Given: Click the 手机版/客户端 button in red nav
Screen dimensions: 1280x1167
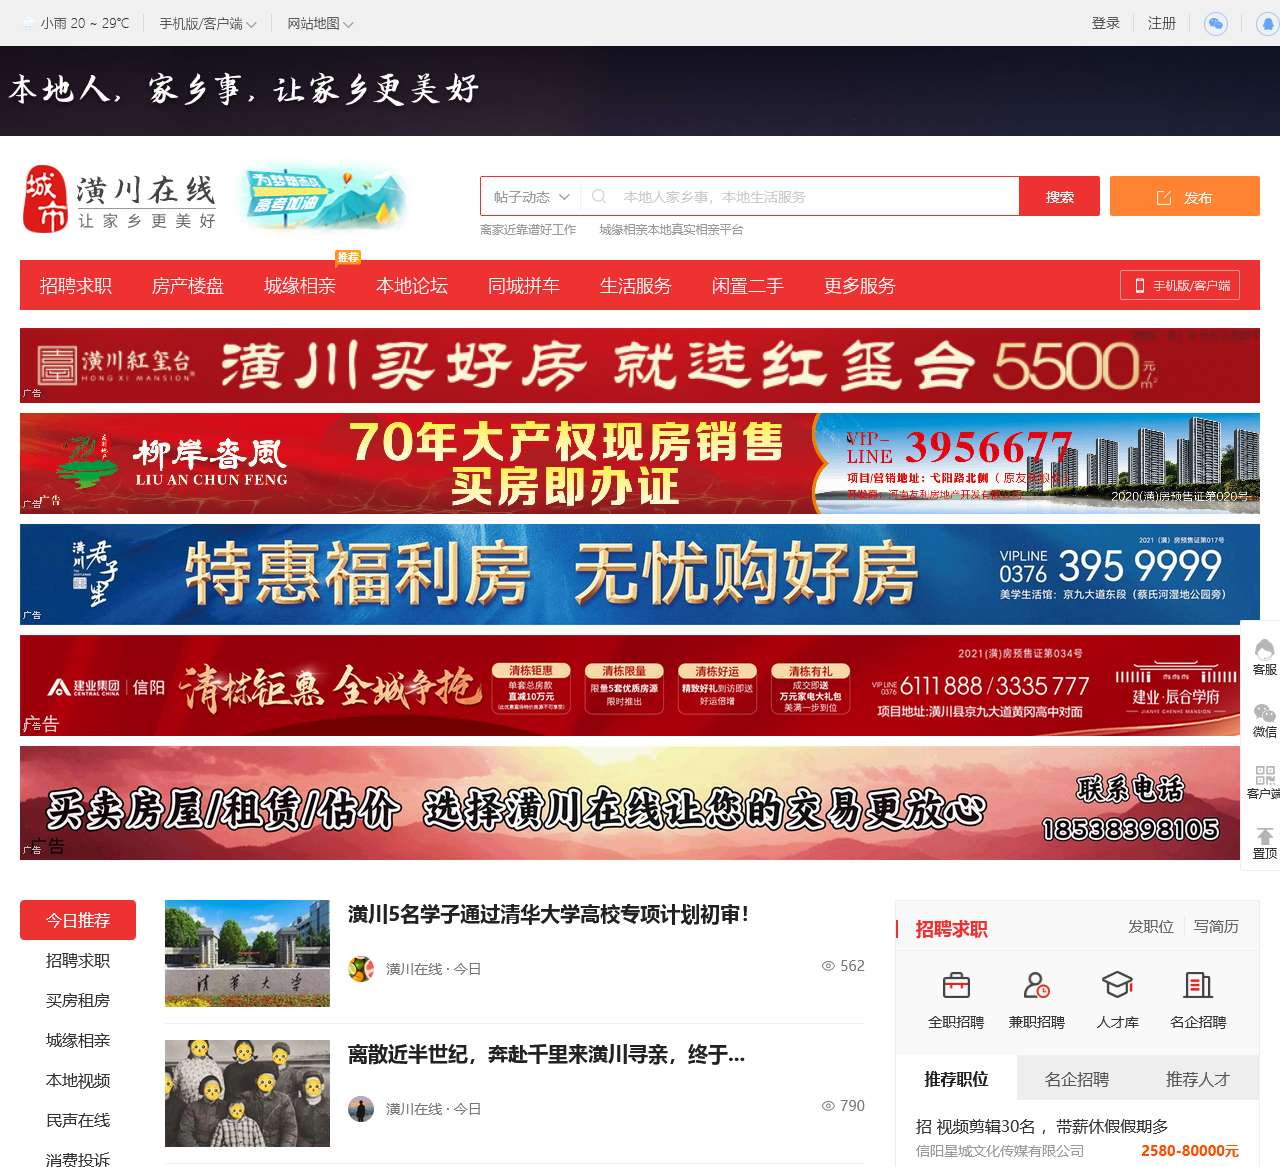Looking at the screenshot, I should click(x=1180, y=285).
